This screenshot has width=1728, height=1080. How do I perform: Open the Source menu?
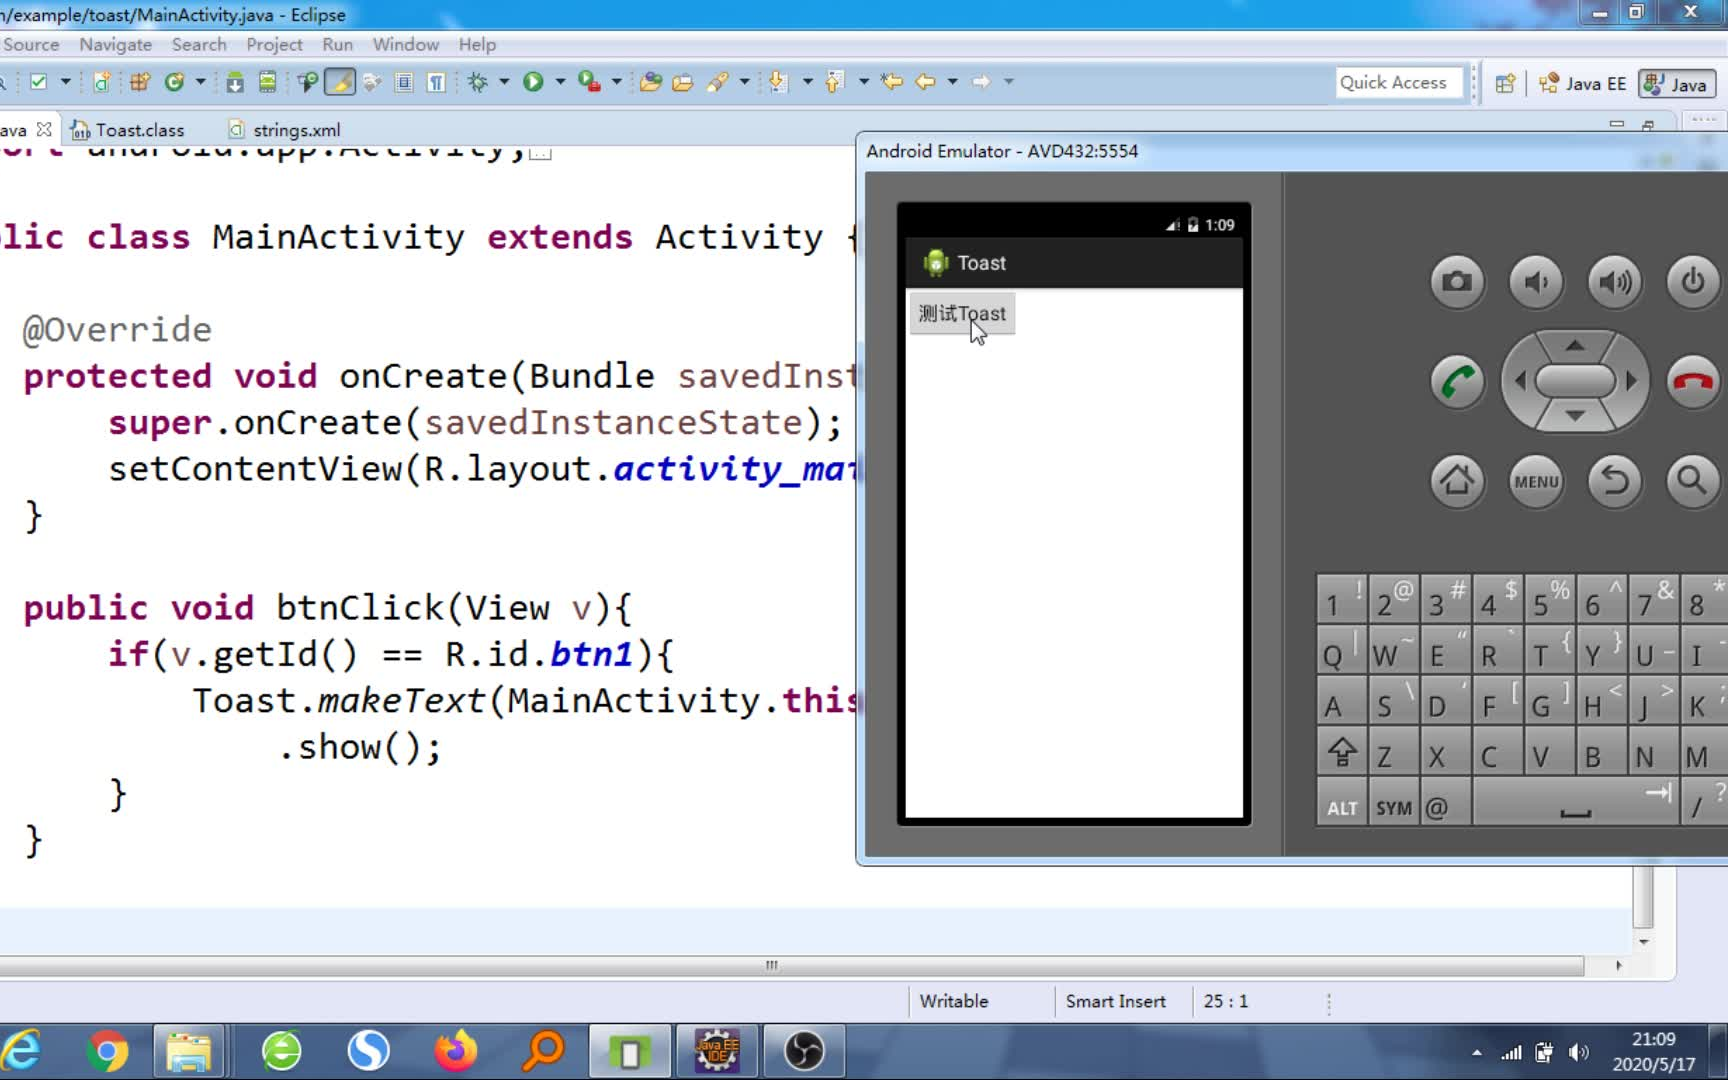31,44
